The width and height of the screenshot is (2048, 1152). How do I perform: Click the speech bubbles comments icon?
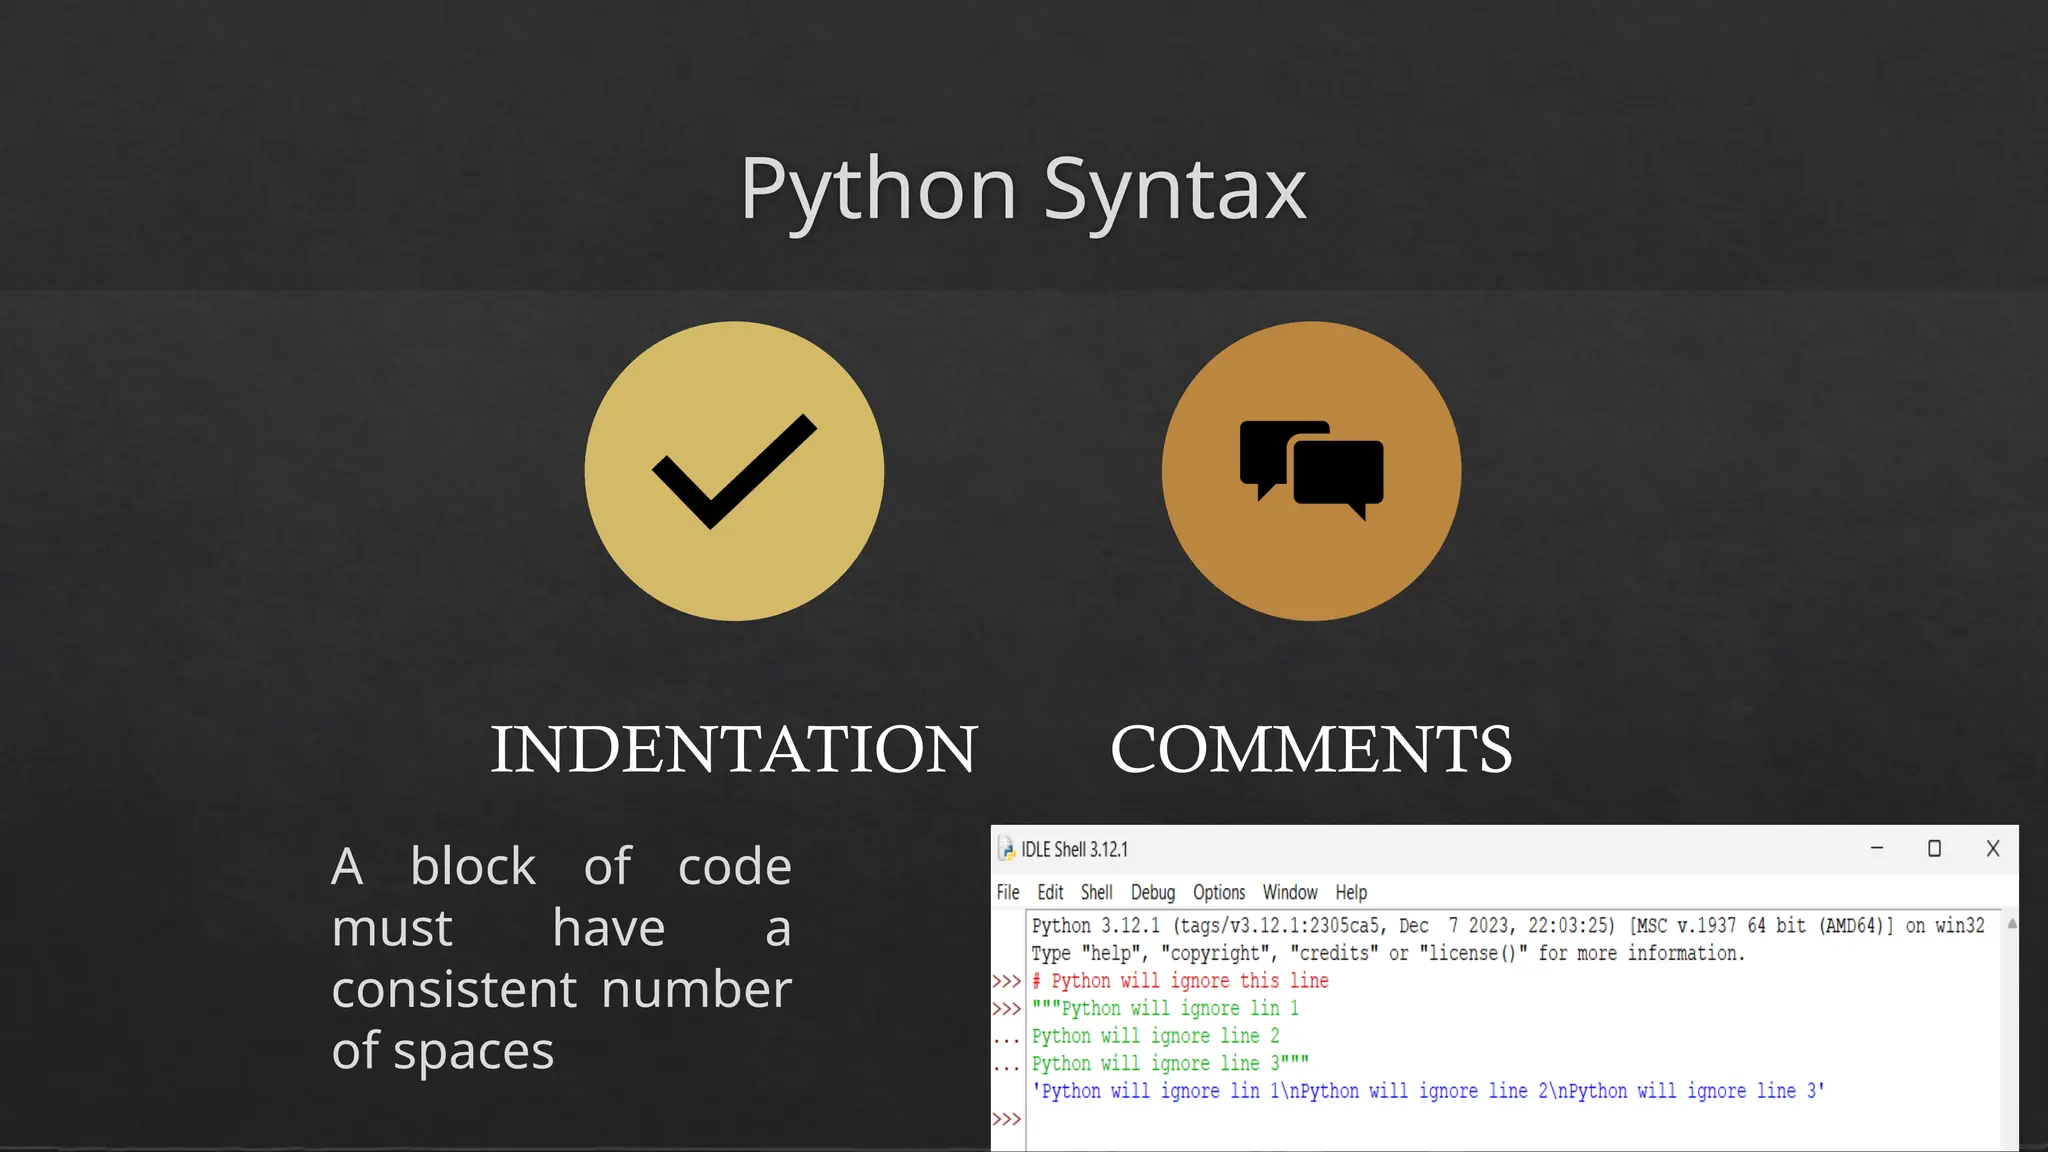(x=1311, y=471)
